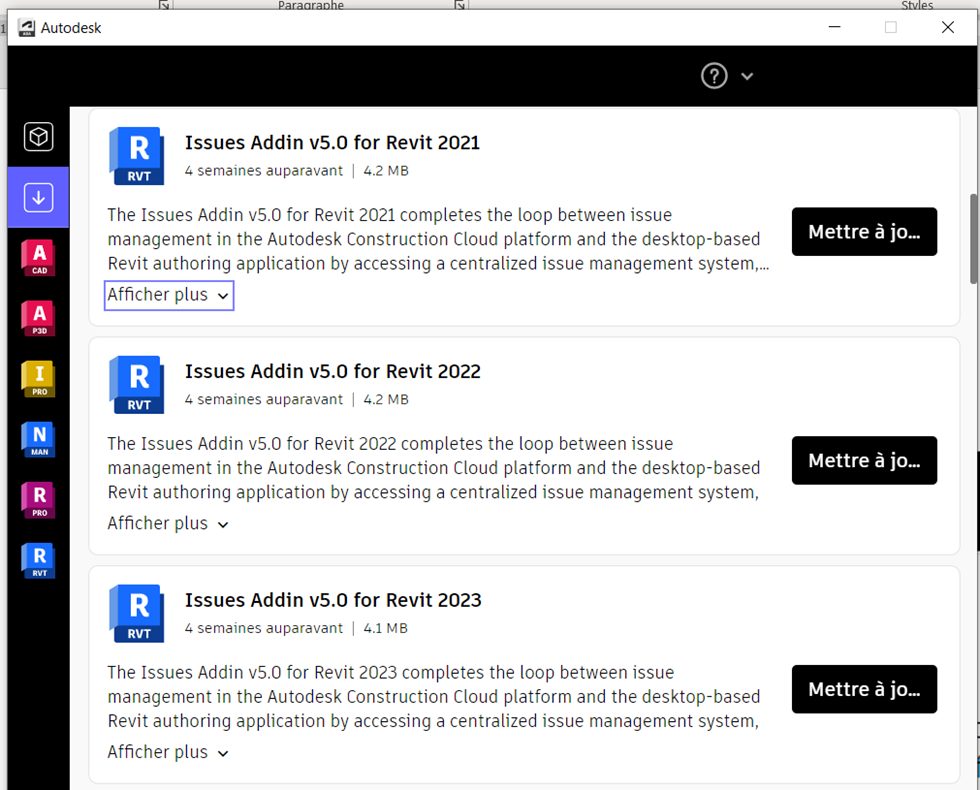
Task: Expand Afficher plus for Revit 2021 addin
Action: click(x=169, y=295)
